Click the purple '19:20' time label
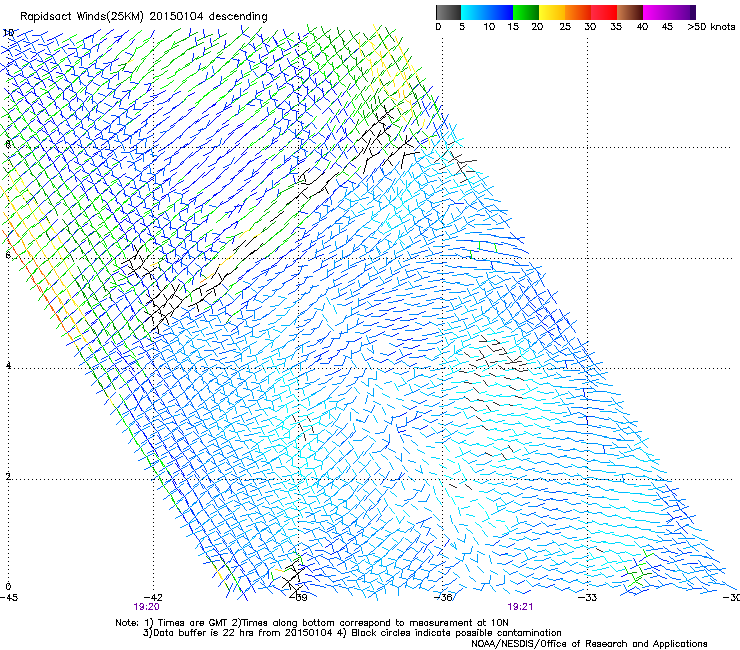 (x=146, y=607)
